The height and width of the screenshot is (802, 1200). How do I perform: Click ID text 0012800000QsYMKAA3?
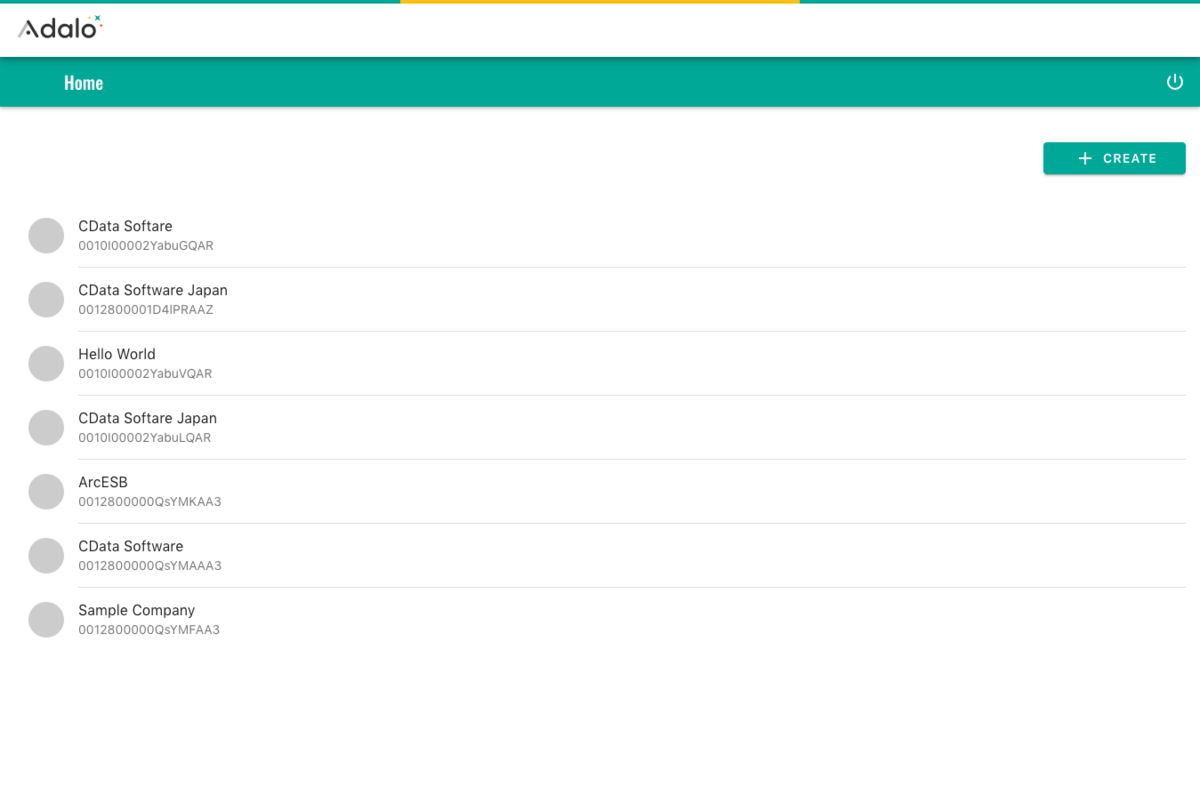click(150, 502)
